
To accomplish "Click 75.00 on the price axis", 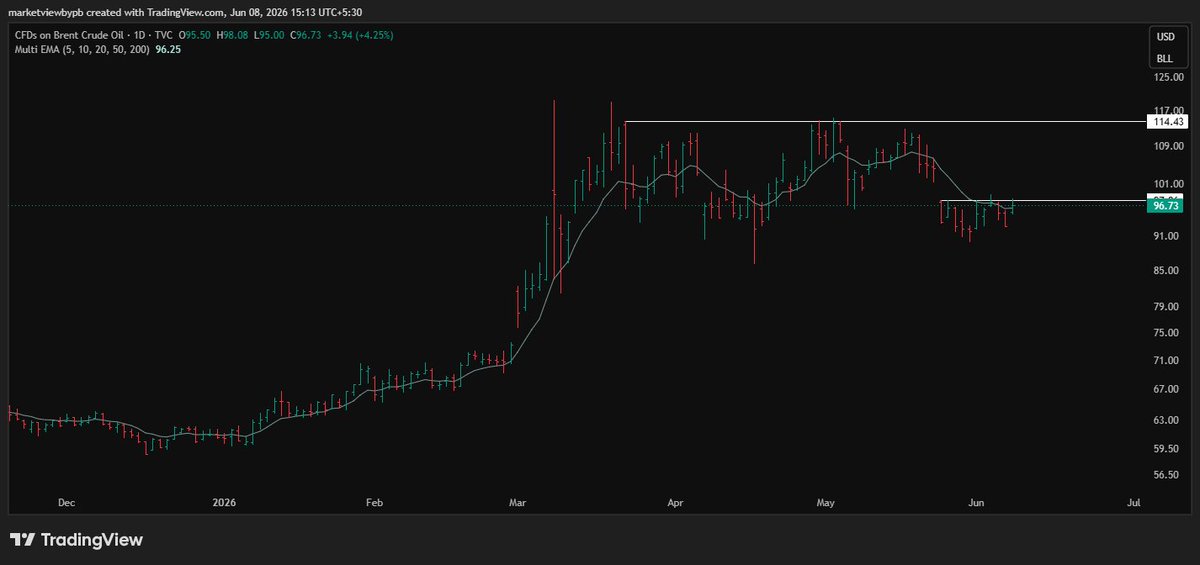I will (x=1168, y=332).
